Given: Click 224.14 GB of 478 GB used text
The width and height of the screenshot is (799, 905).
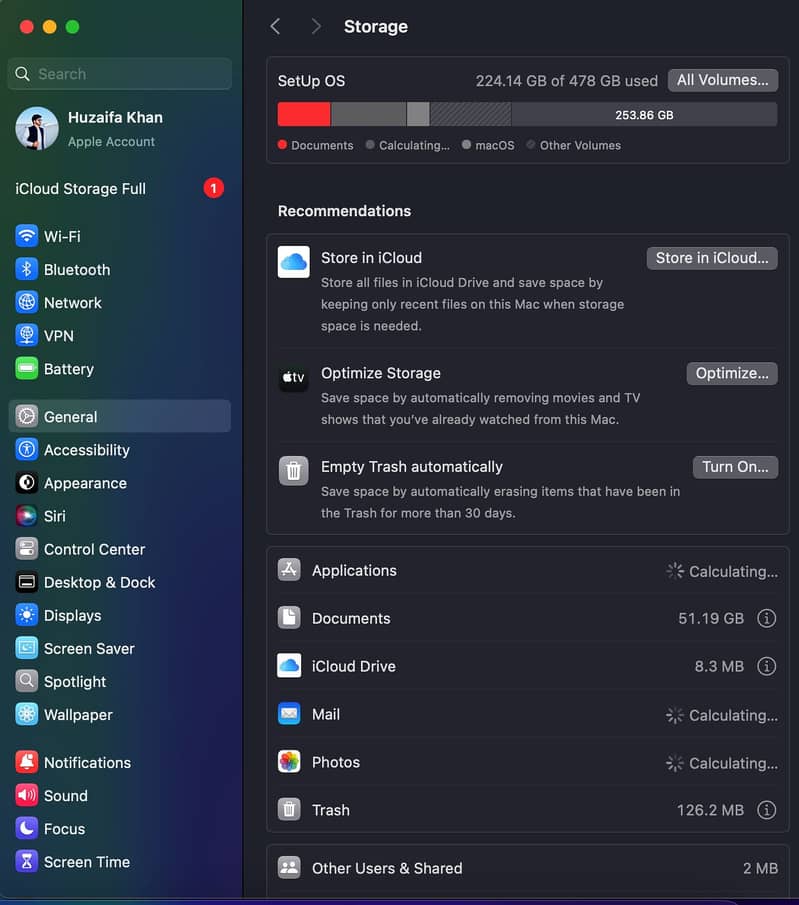Looking at the screenshot, I should tap(566, 81).
